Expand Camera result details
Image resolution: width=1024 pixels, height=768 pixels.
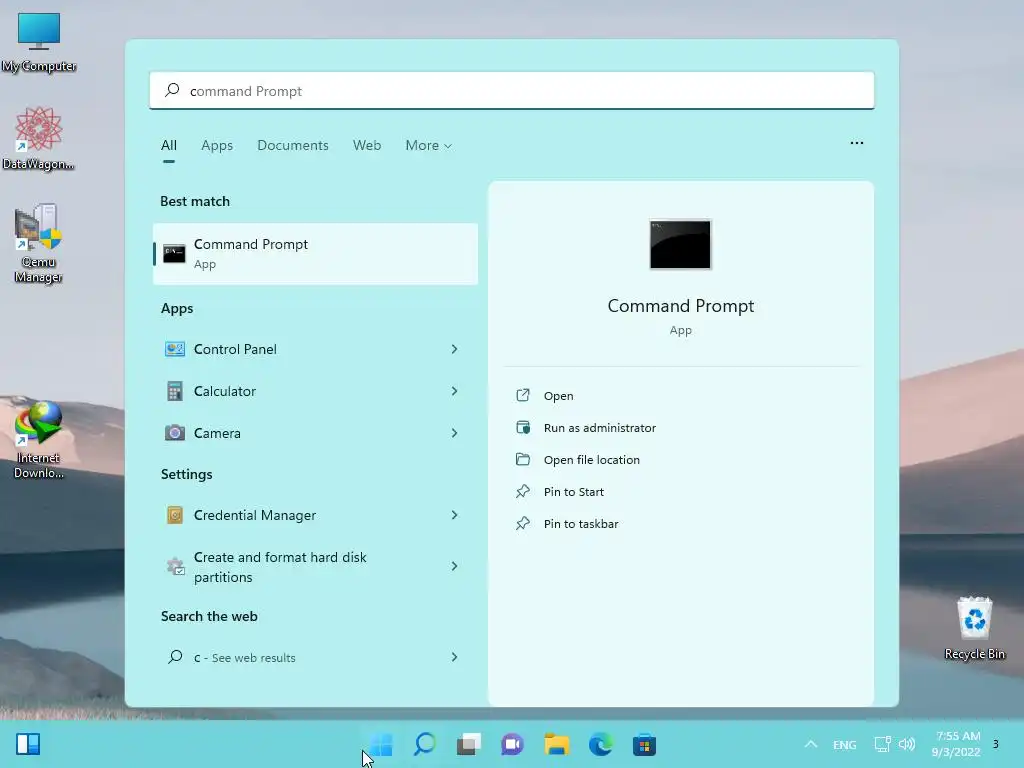click(455, 433)
